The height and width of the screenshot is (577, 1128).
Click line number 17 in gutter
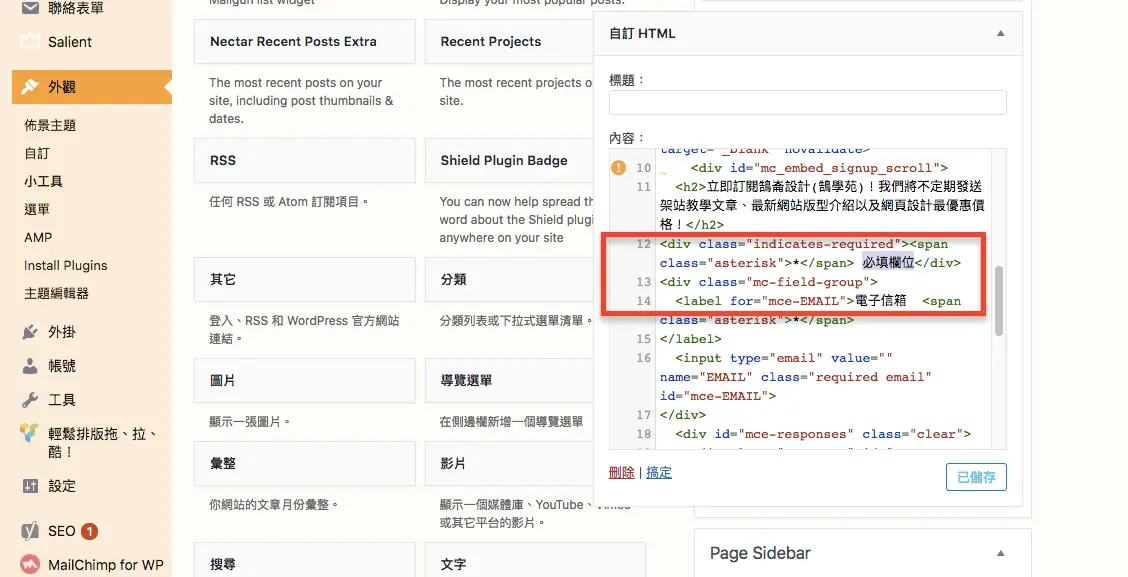(x=643, y=415)
